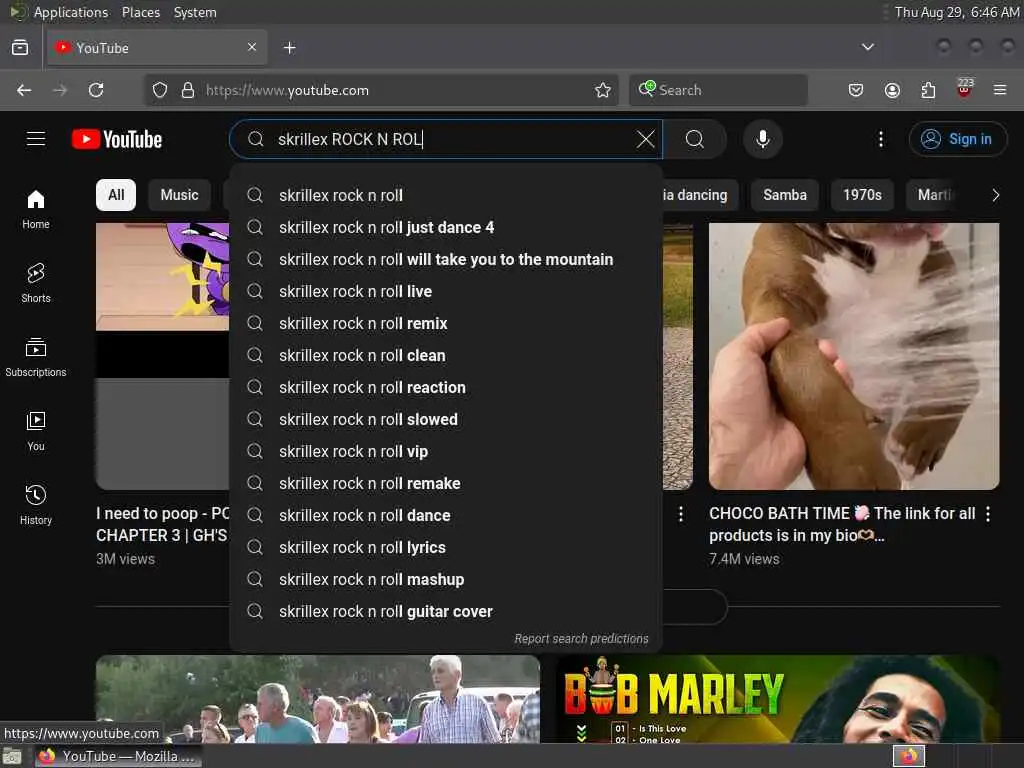Choose suggestion 'skrillex rock n roll live'
The height and width of the screenshot is (768, 1024).
(447, 291)
